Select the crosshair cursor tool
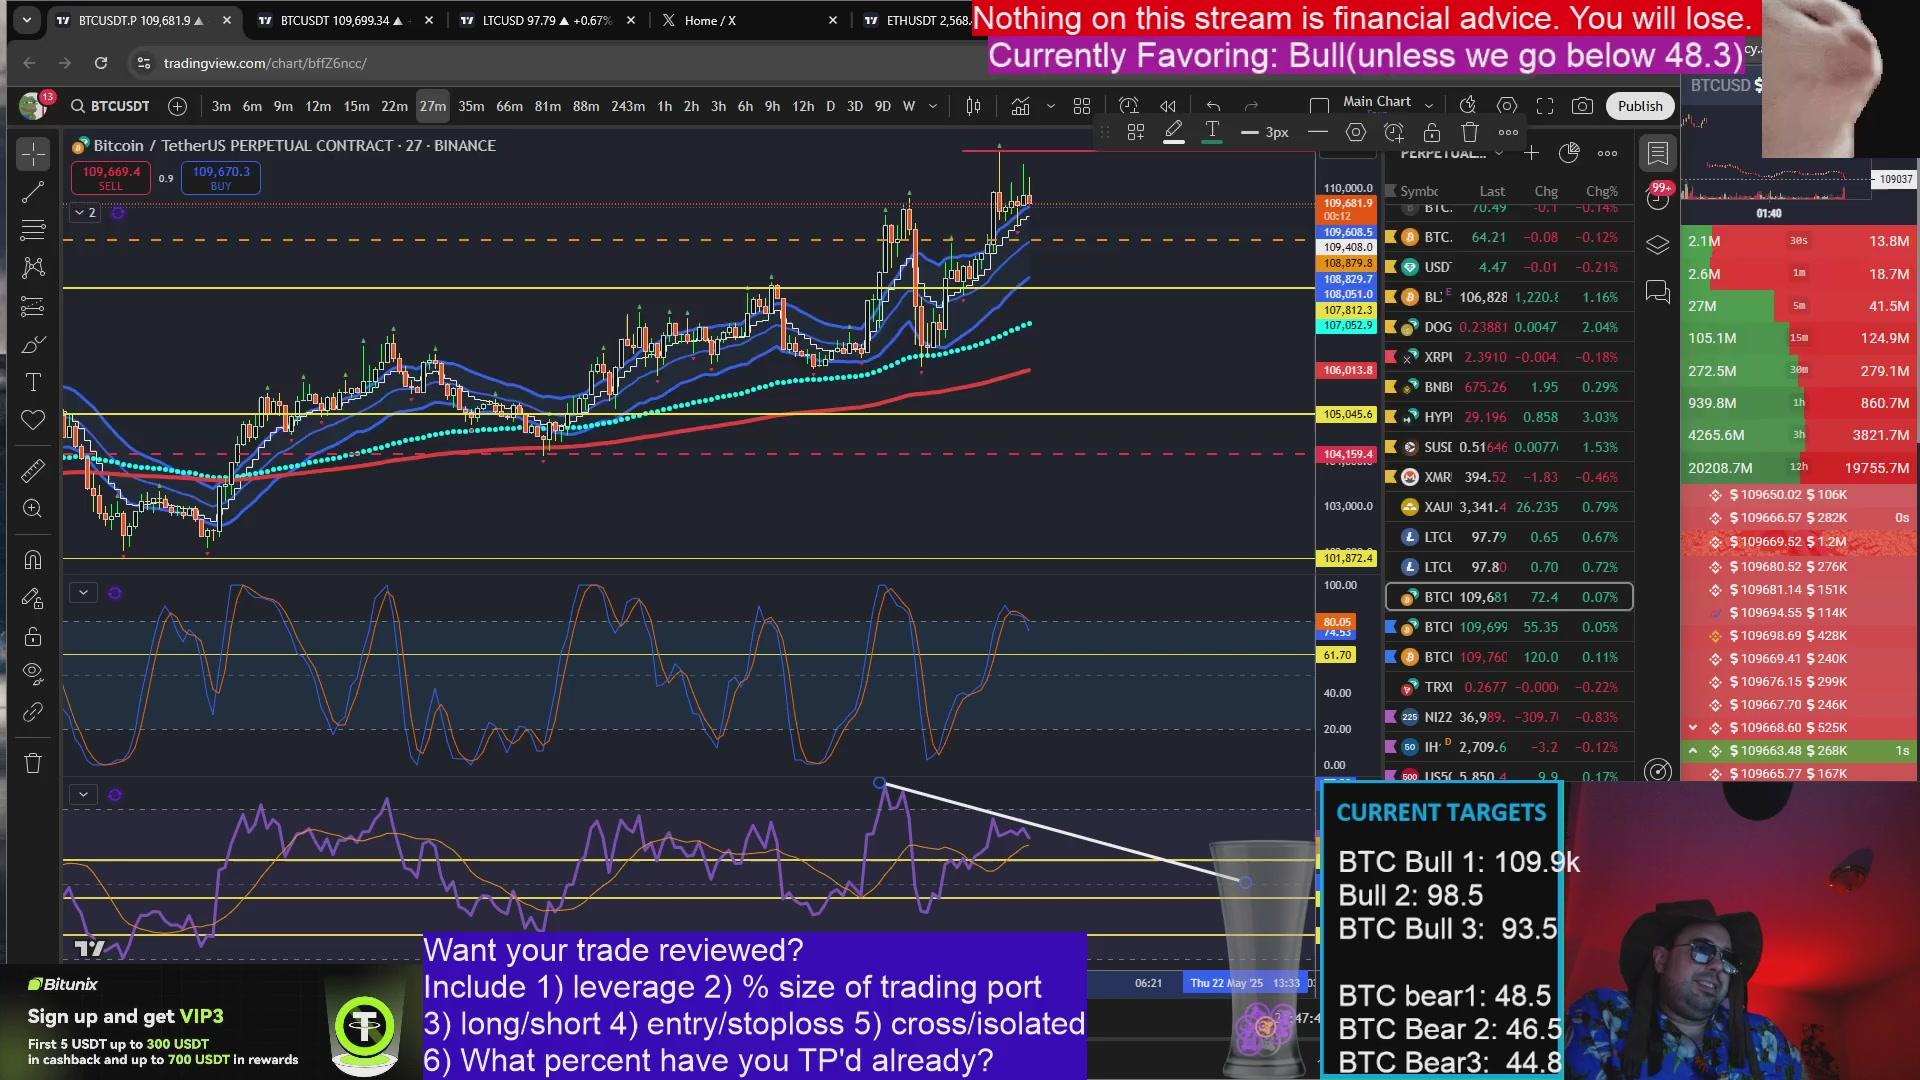Screen dimensions: 1920x1080 pyautogui.click(x=33, y=153)
